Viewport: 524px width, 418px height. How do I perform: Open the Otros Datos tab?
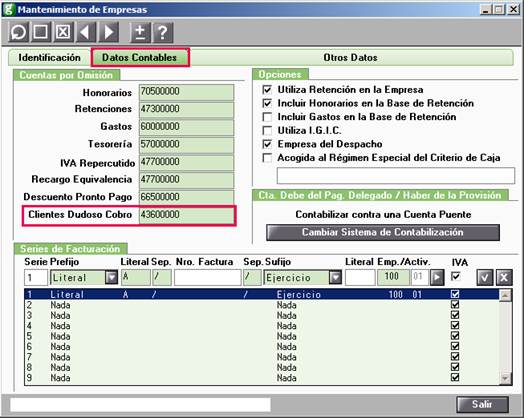[350, 57]
